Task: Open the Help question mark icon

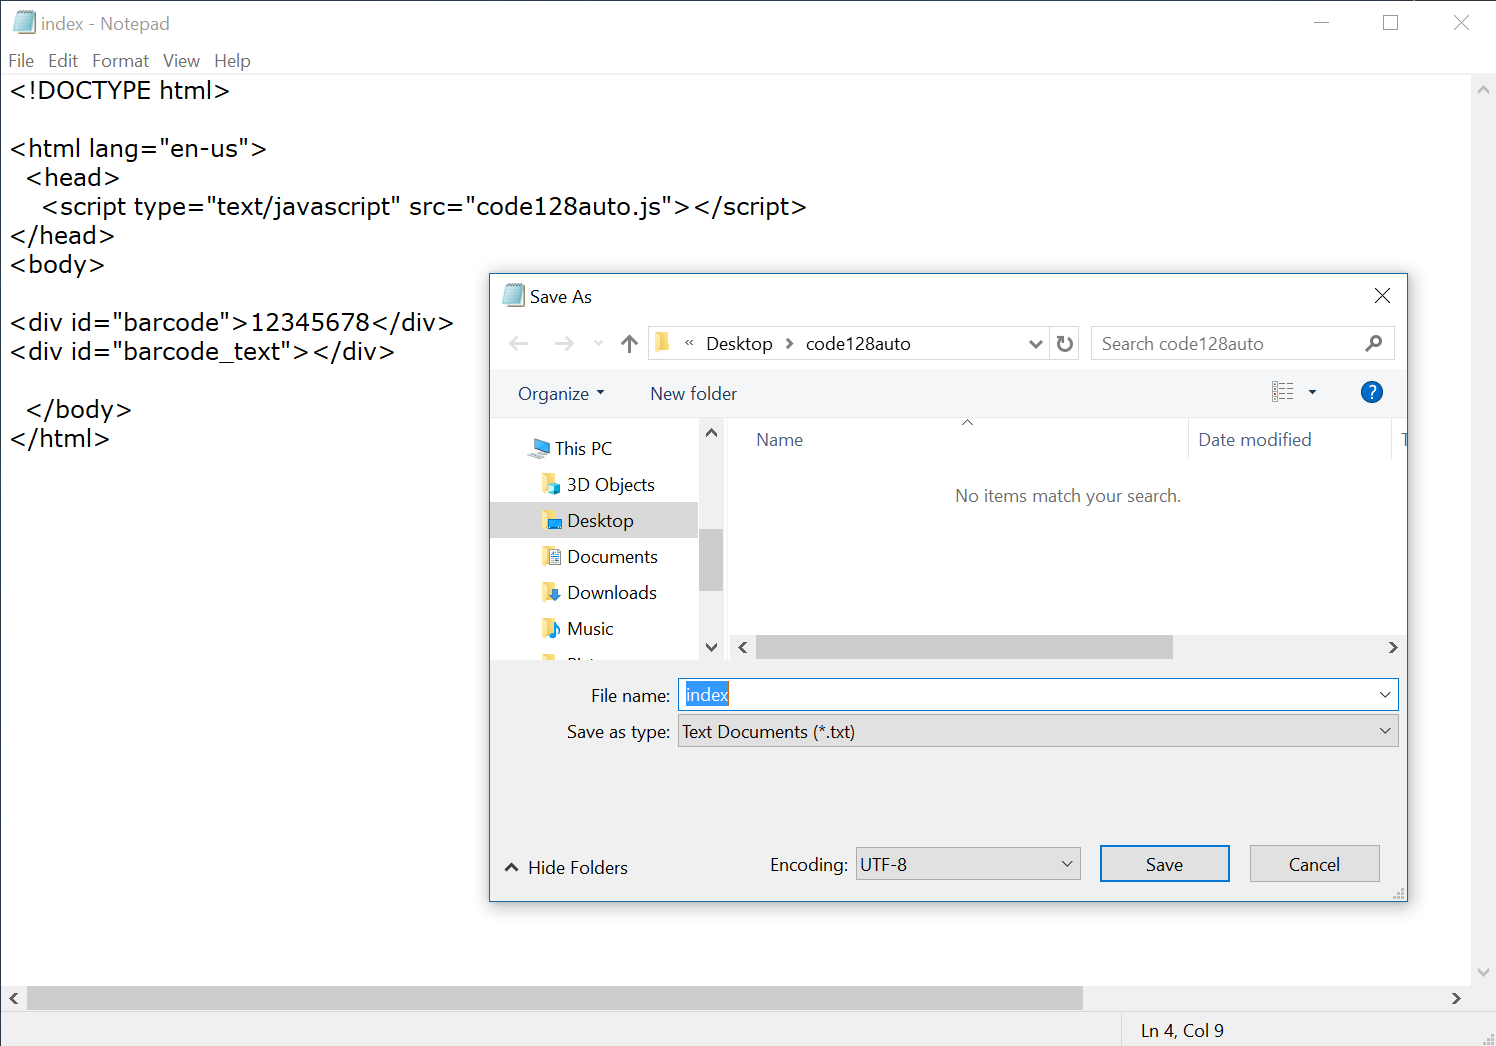Action: (x=1372, y=392)
